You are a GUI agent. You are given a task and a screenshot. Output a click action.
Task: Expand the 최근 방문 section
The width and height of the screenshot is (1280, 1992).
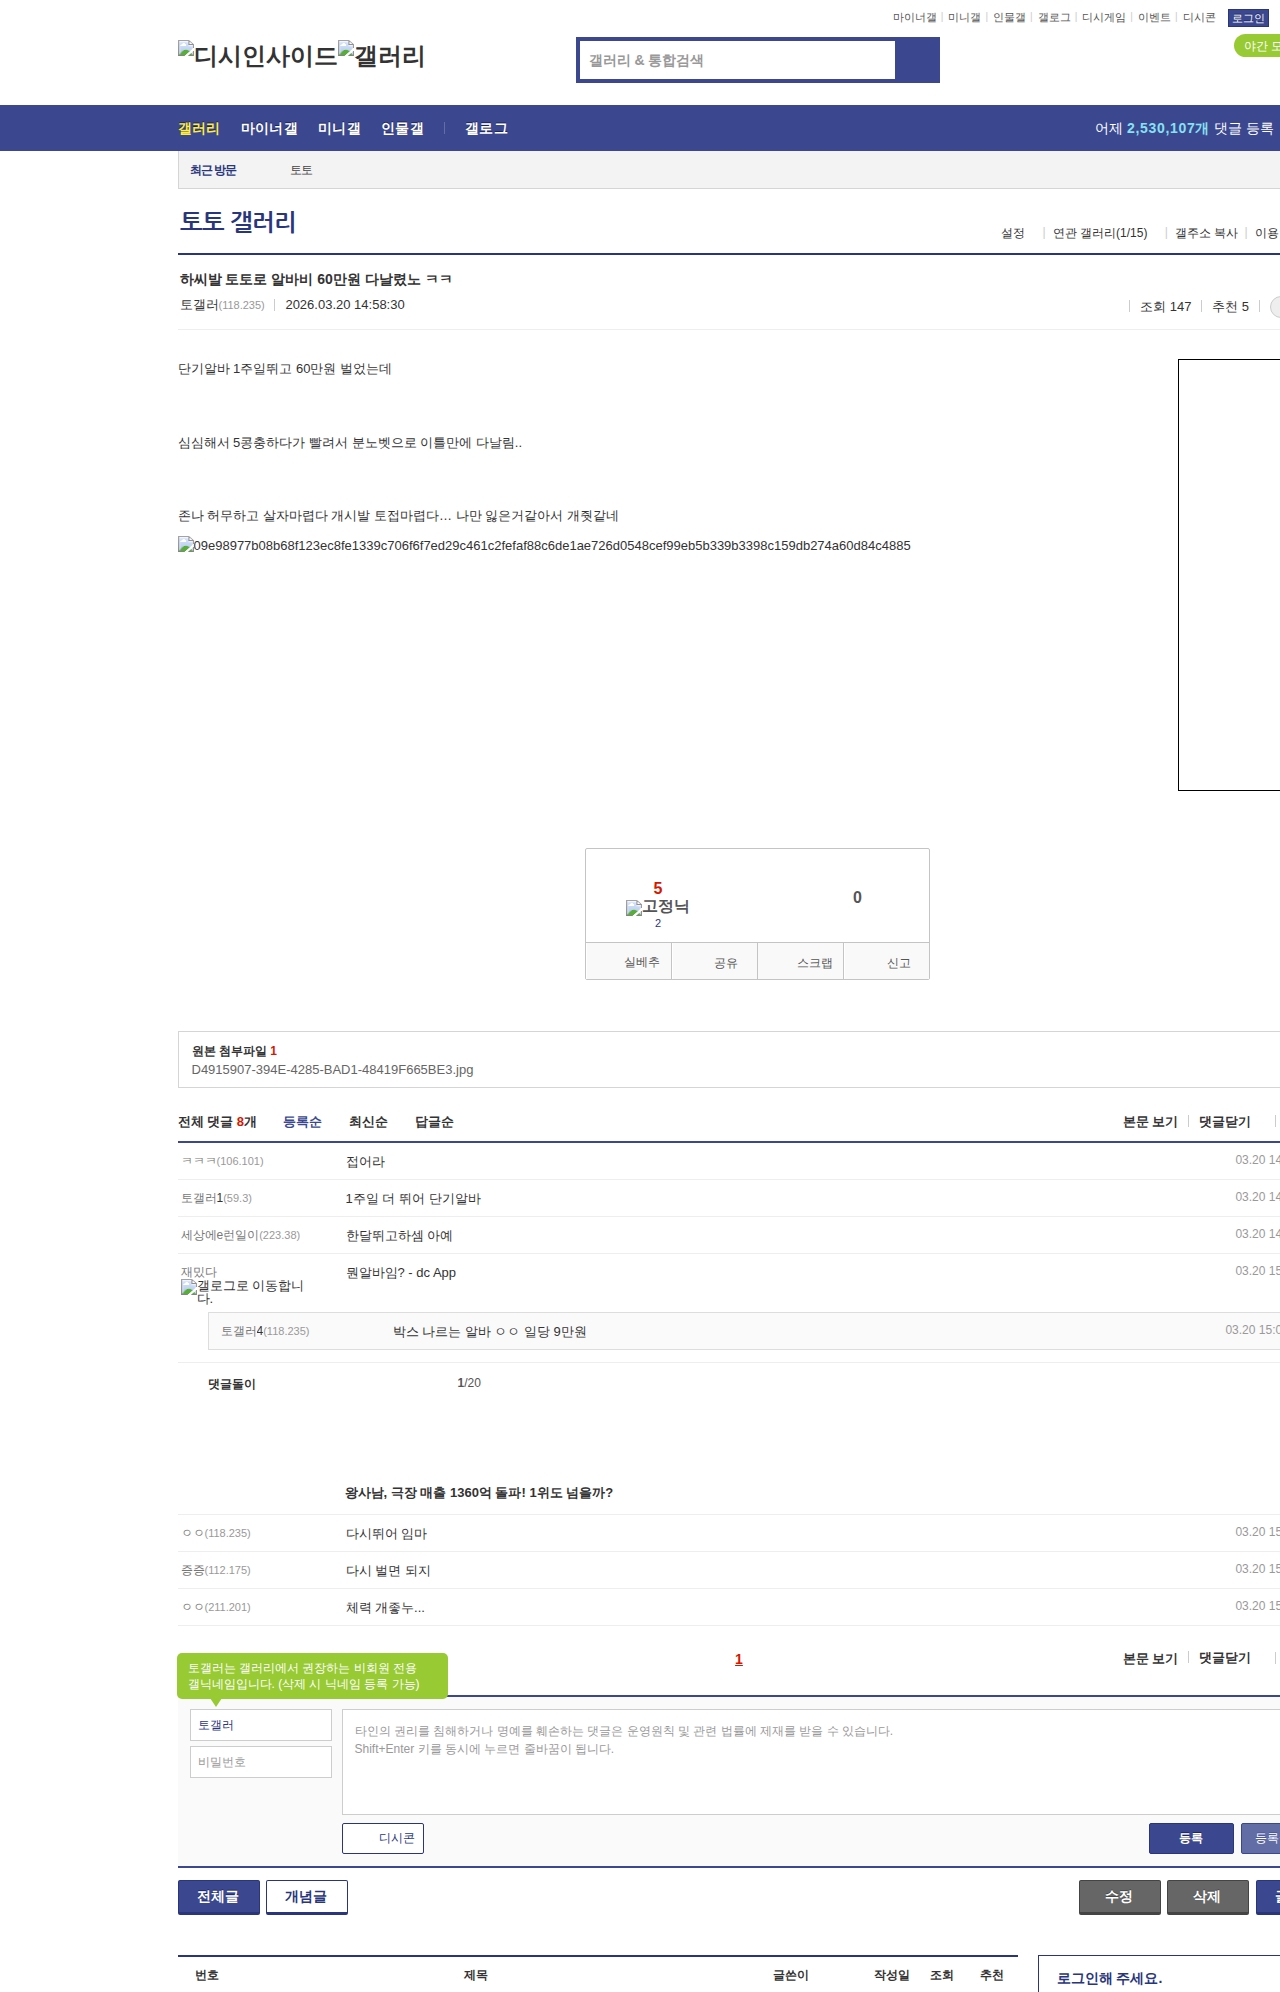[x=213, y=171]
